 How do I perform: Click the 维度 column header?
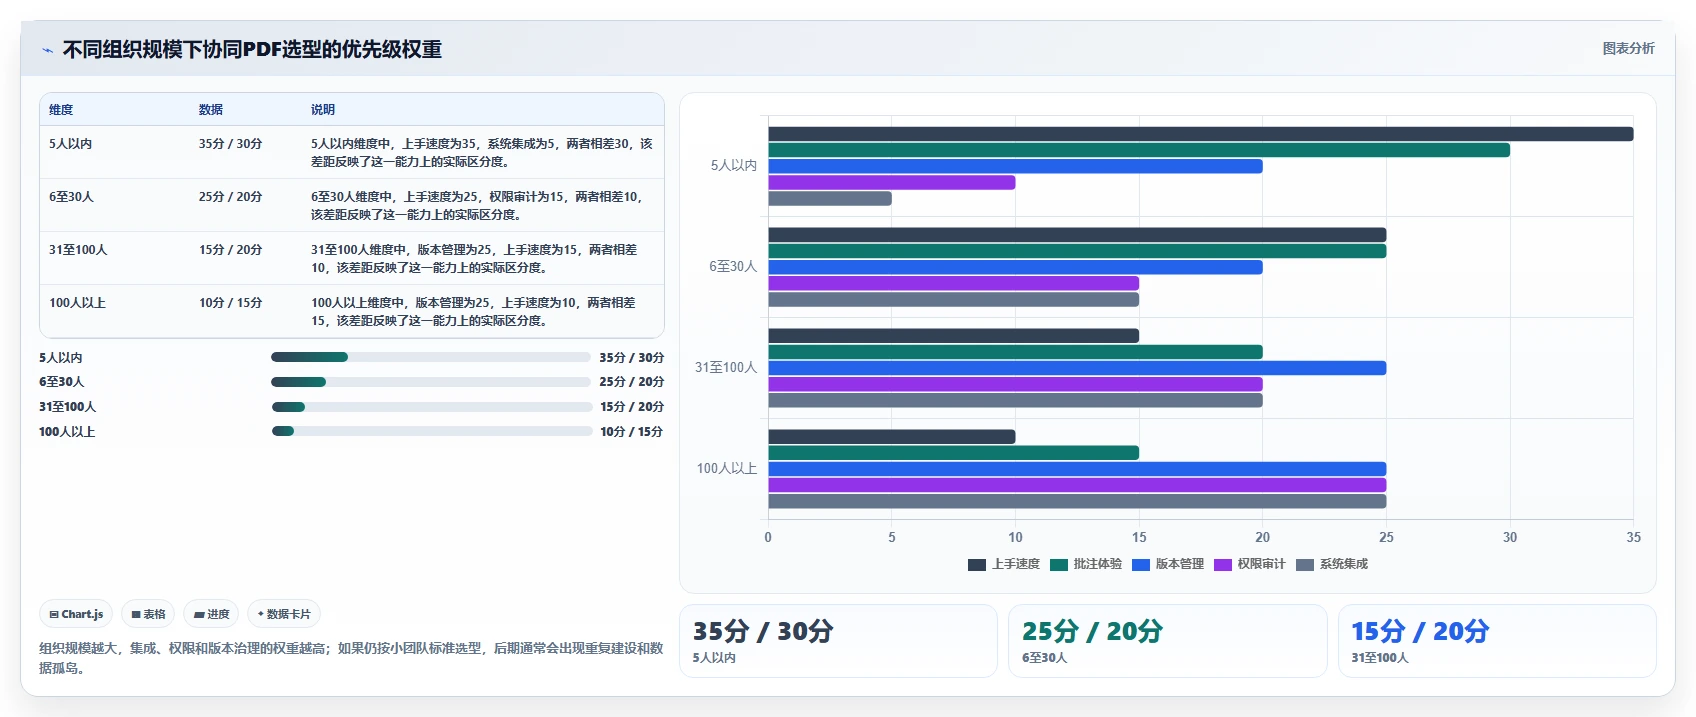61,110
